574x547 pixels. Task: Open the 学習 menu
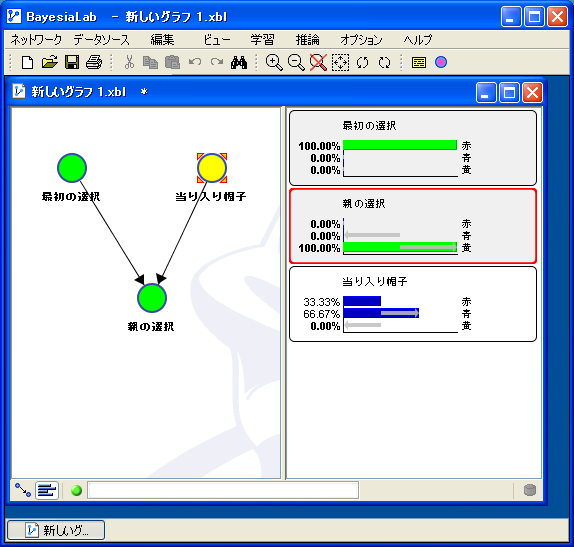point(262,40)
